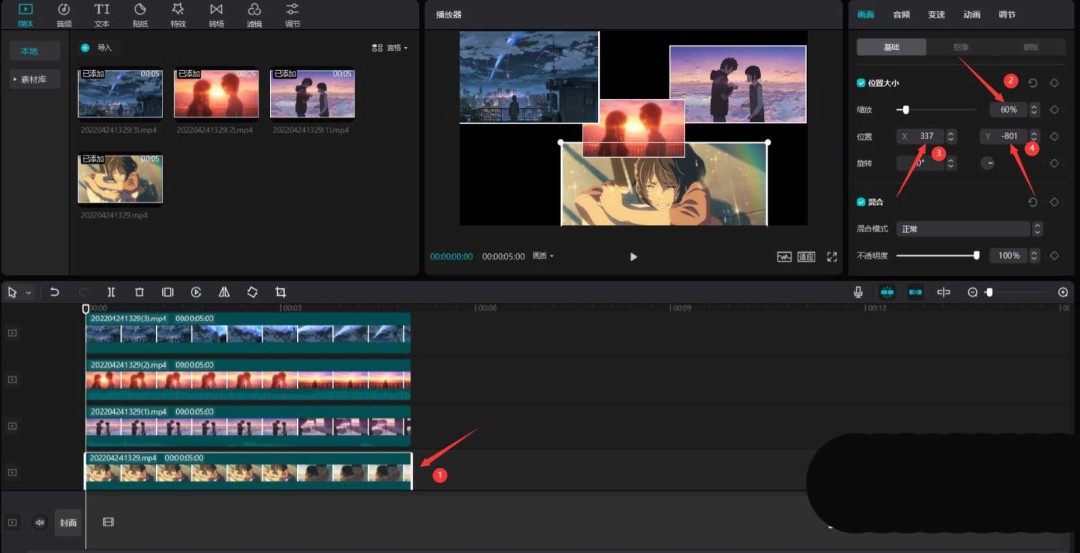1080x553 pixels.
Task: Uncheck the 位置大小 checkbox
Action: [861, 83]
